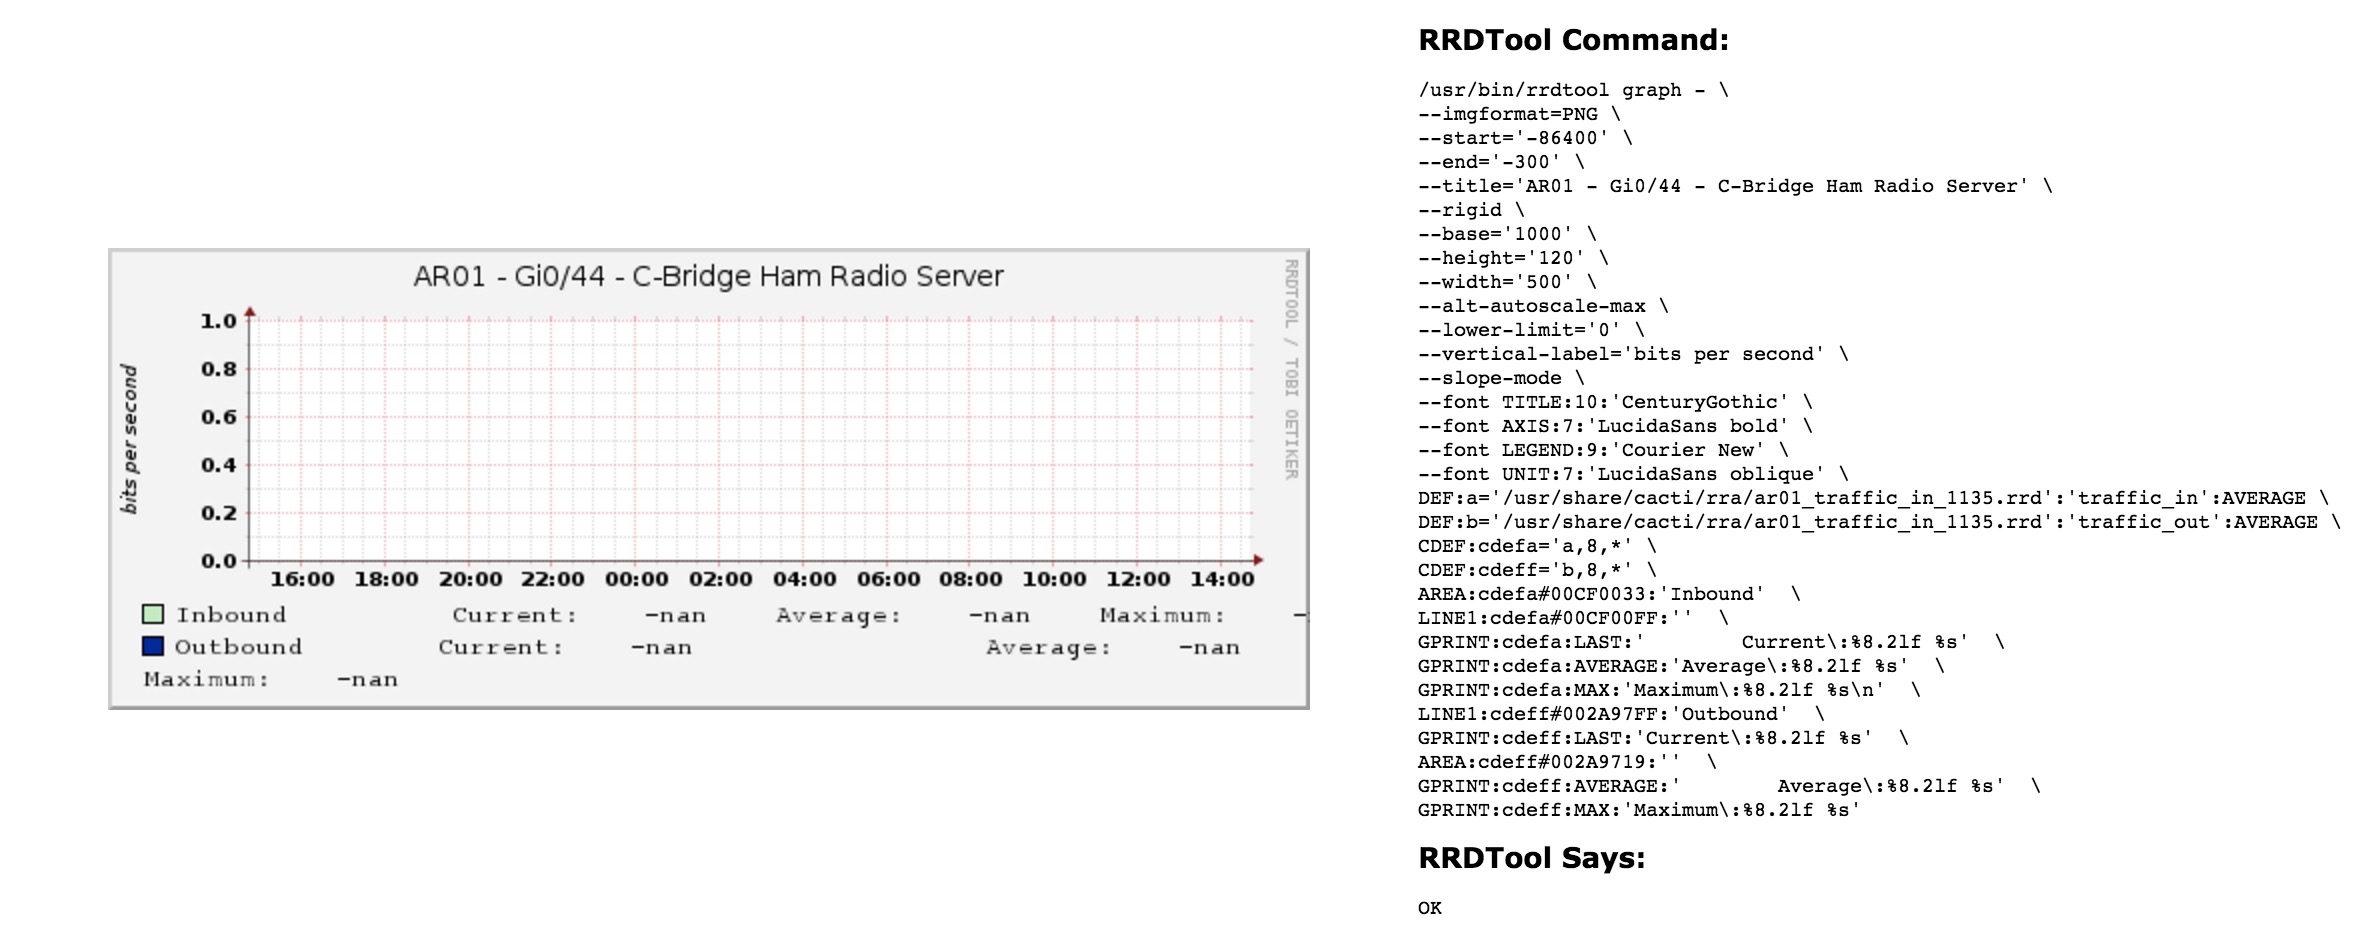Screen dimensions: 2362x930
Task: Click the GPRINT:cdeff:AVERAGE line
Action: 1729,786
